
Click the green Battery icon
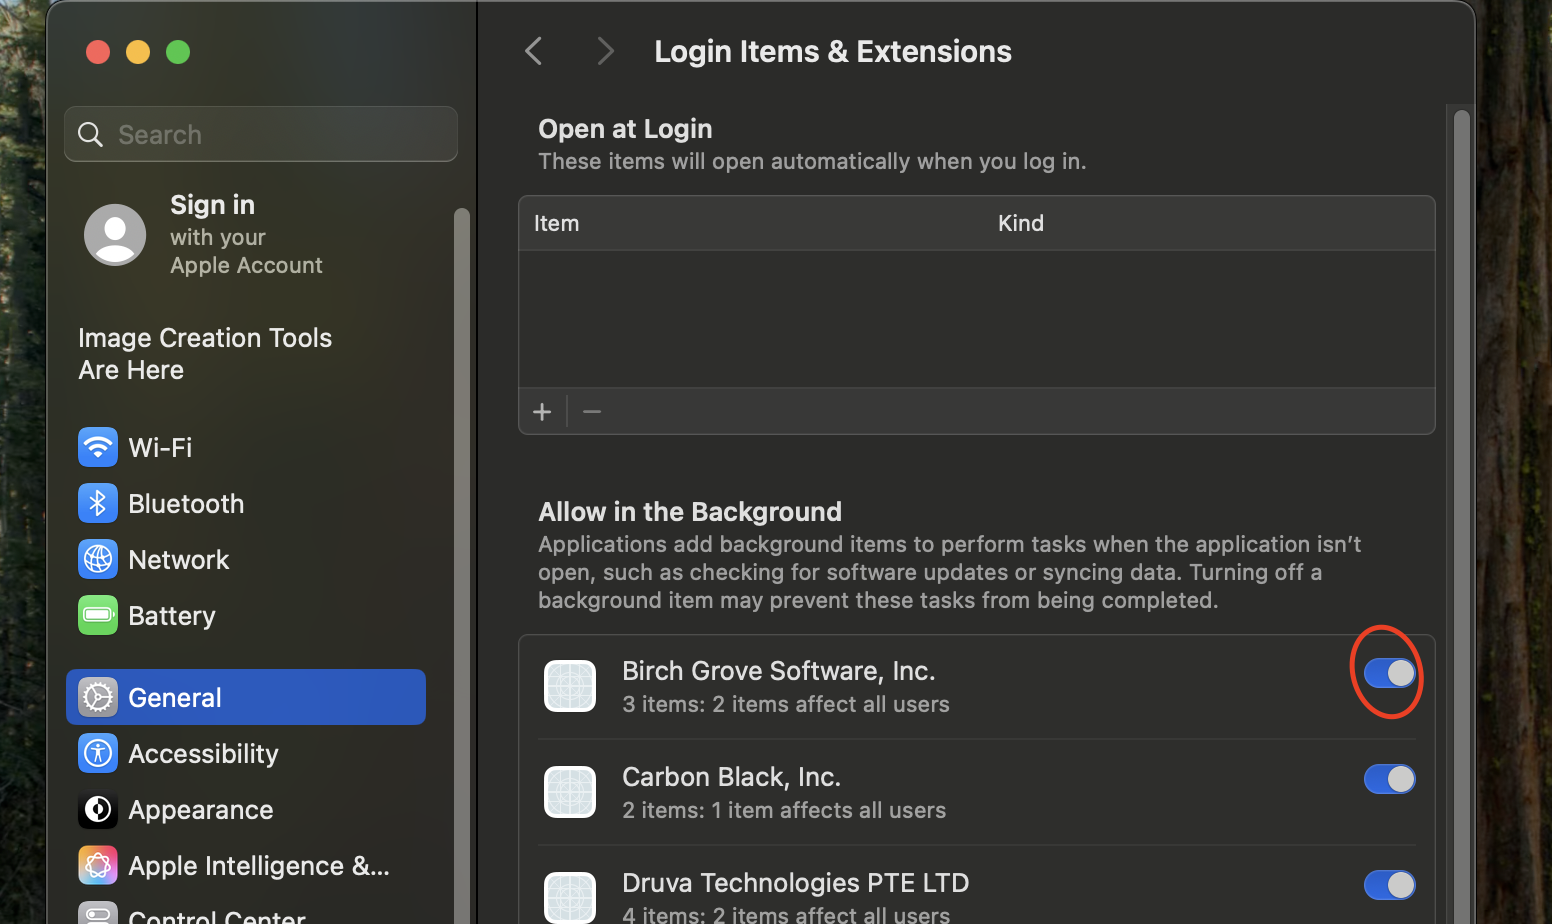coord(98,615)
